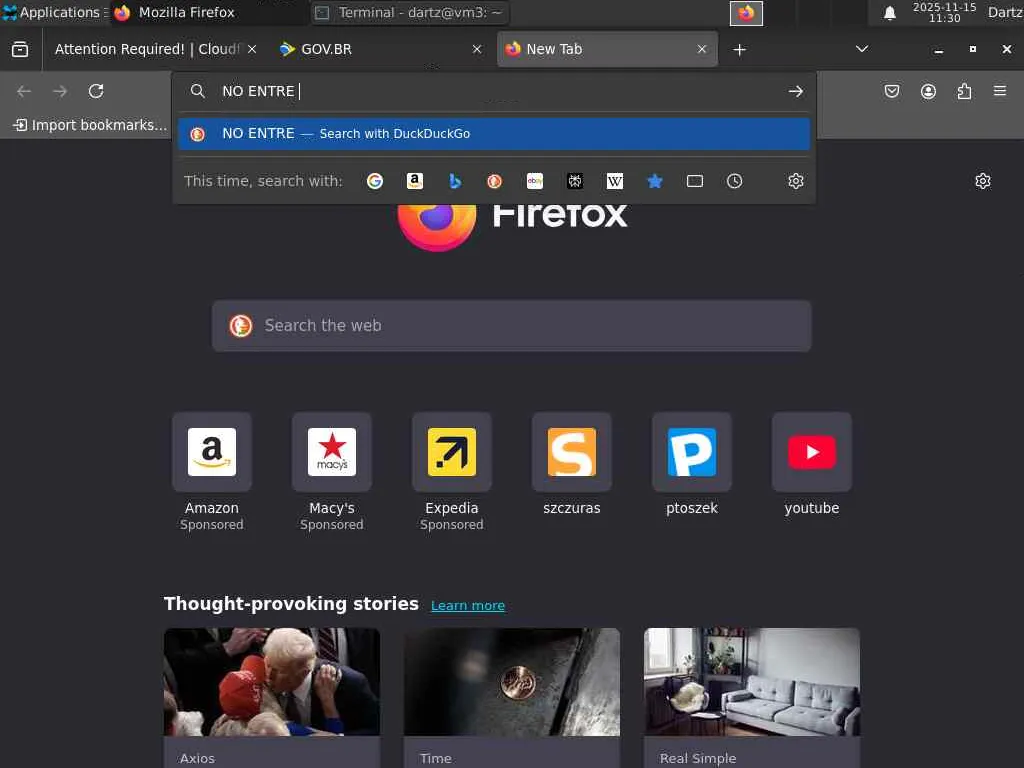The height and width of the screenshot is (768, 1024).
Task: Open the new tab page customize gear
Action: [983, 181]
